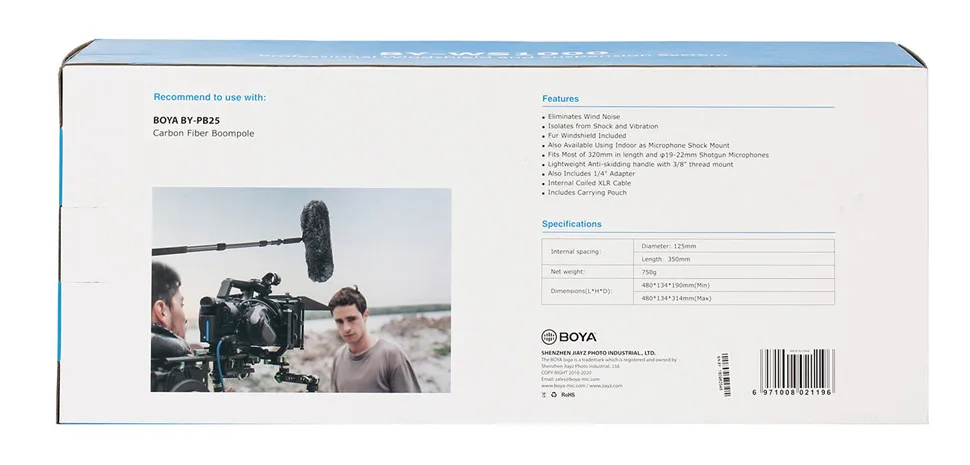This screenshot has width=970, height=465.
Task: Click the faded title on the blue flap
Action: point(493,54)
